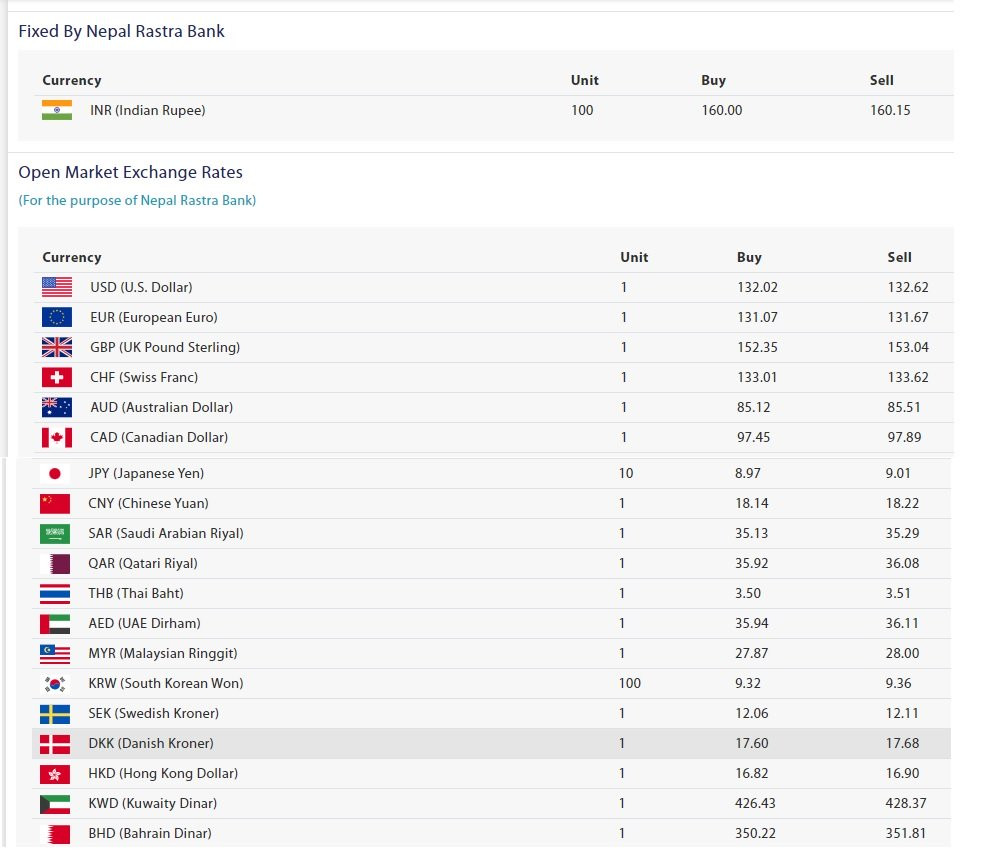The height and width of the screenshot is (858, 1008).
Task: Click the GBP sell rate 153.04
Action: (x=908, y=348)
